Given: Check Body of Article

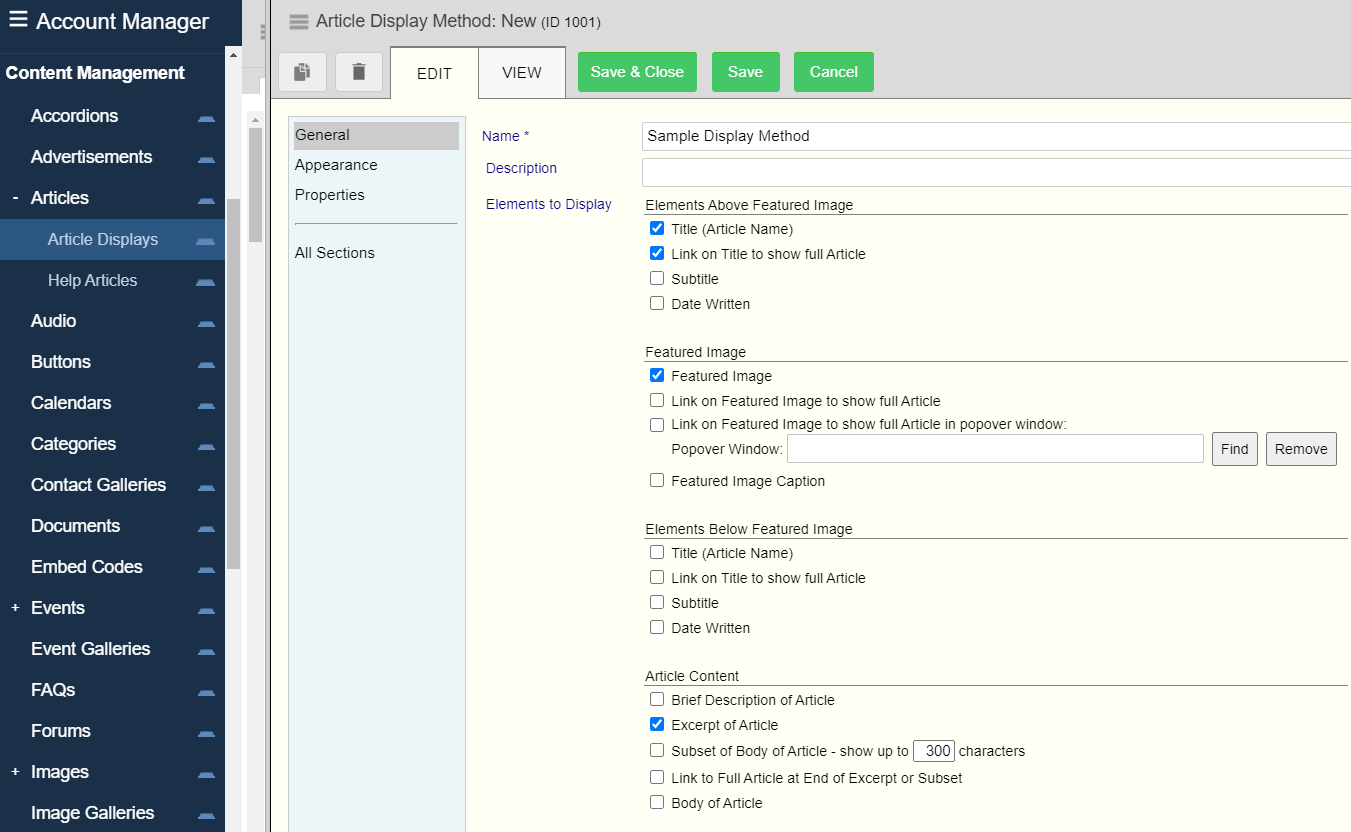Looking at the screenshot, I should tap(657, 802).
